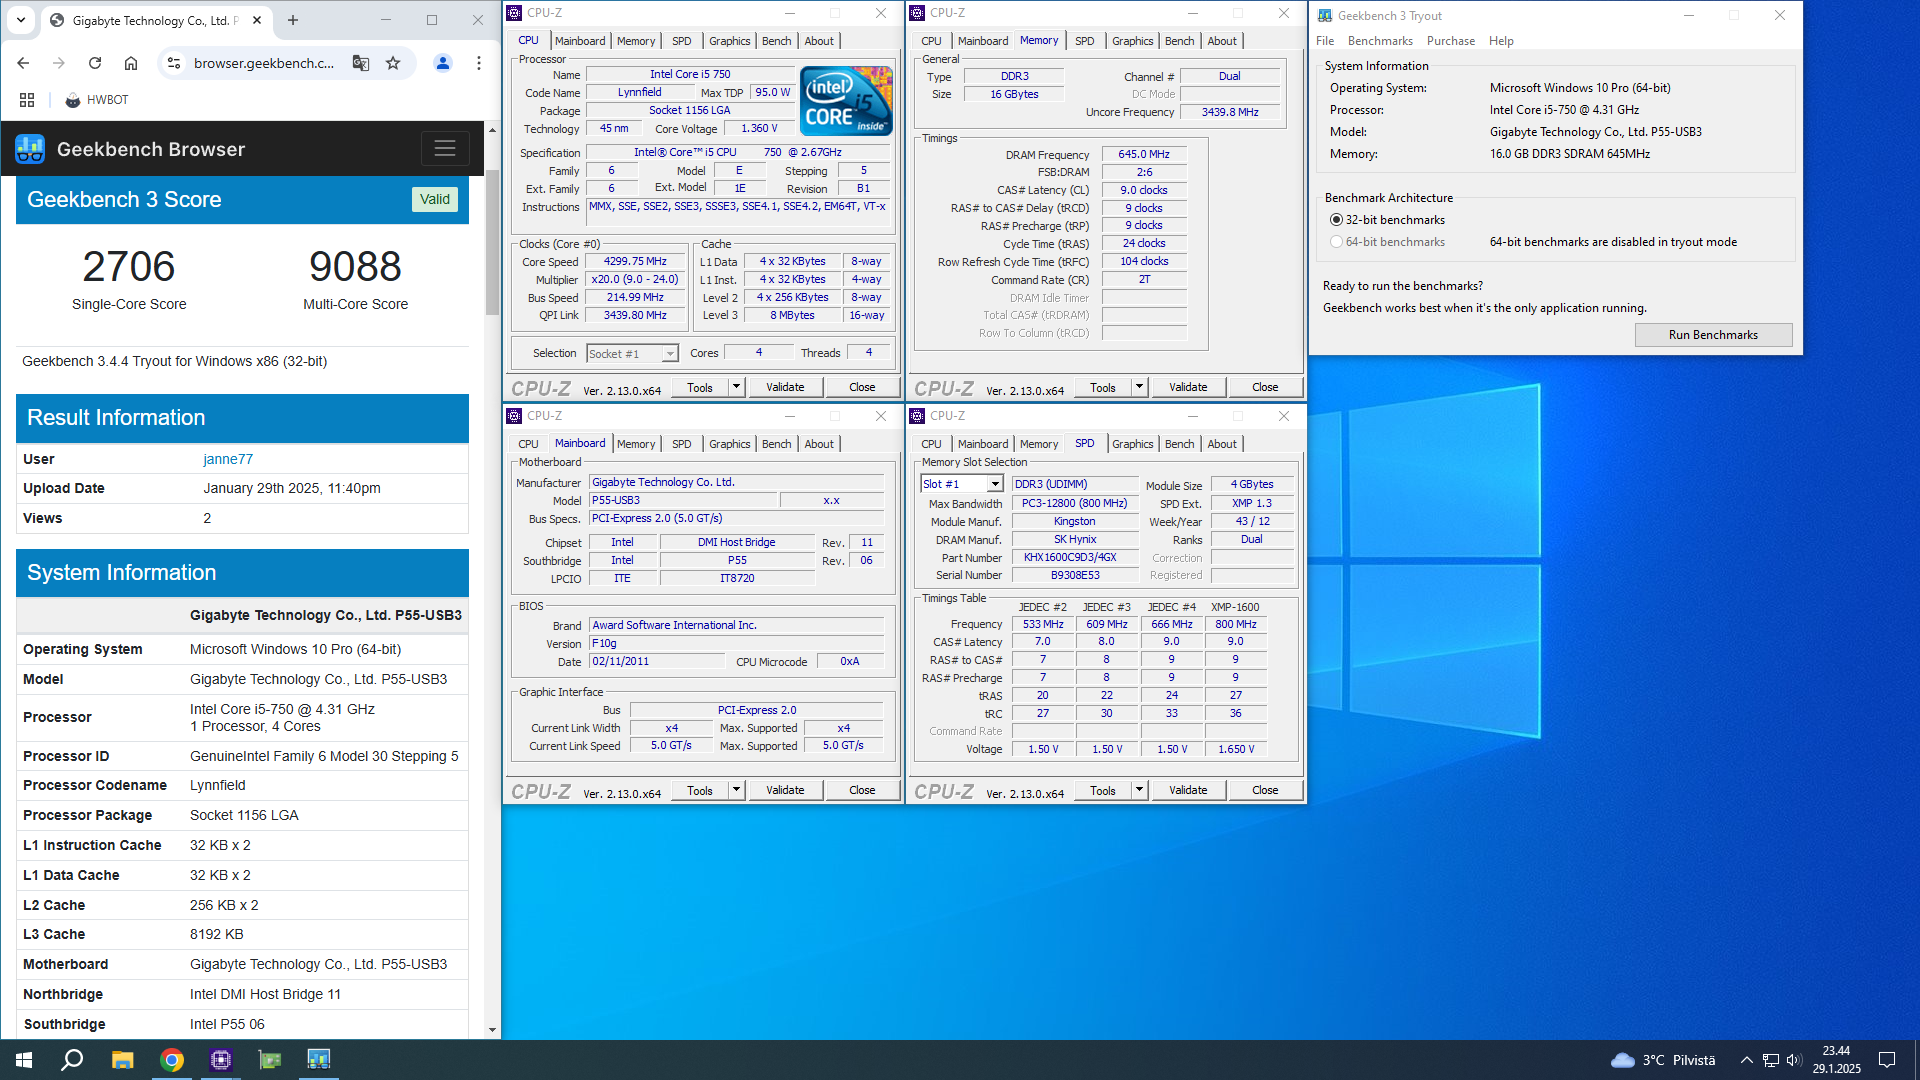Open the translate page icon
This screenshot has height=1080, width=1920.
click(x=361, y=63)
